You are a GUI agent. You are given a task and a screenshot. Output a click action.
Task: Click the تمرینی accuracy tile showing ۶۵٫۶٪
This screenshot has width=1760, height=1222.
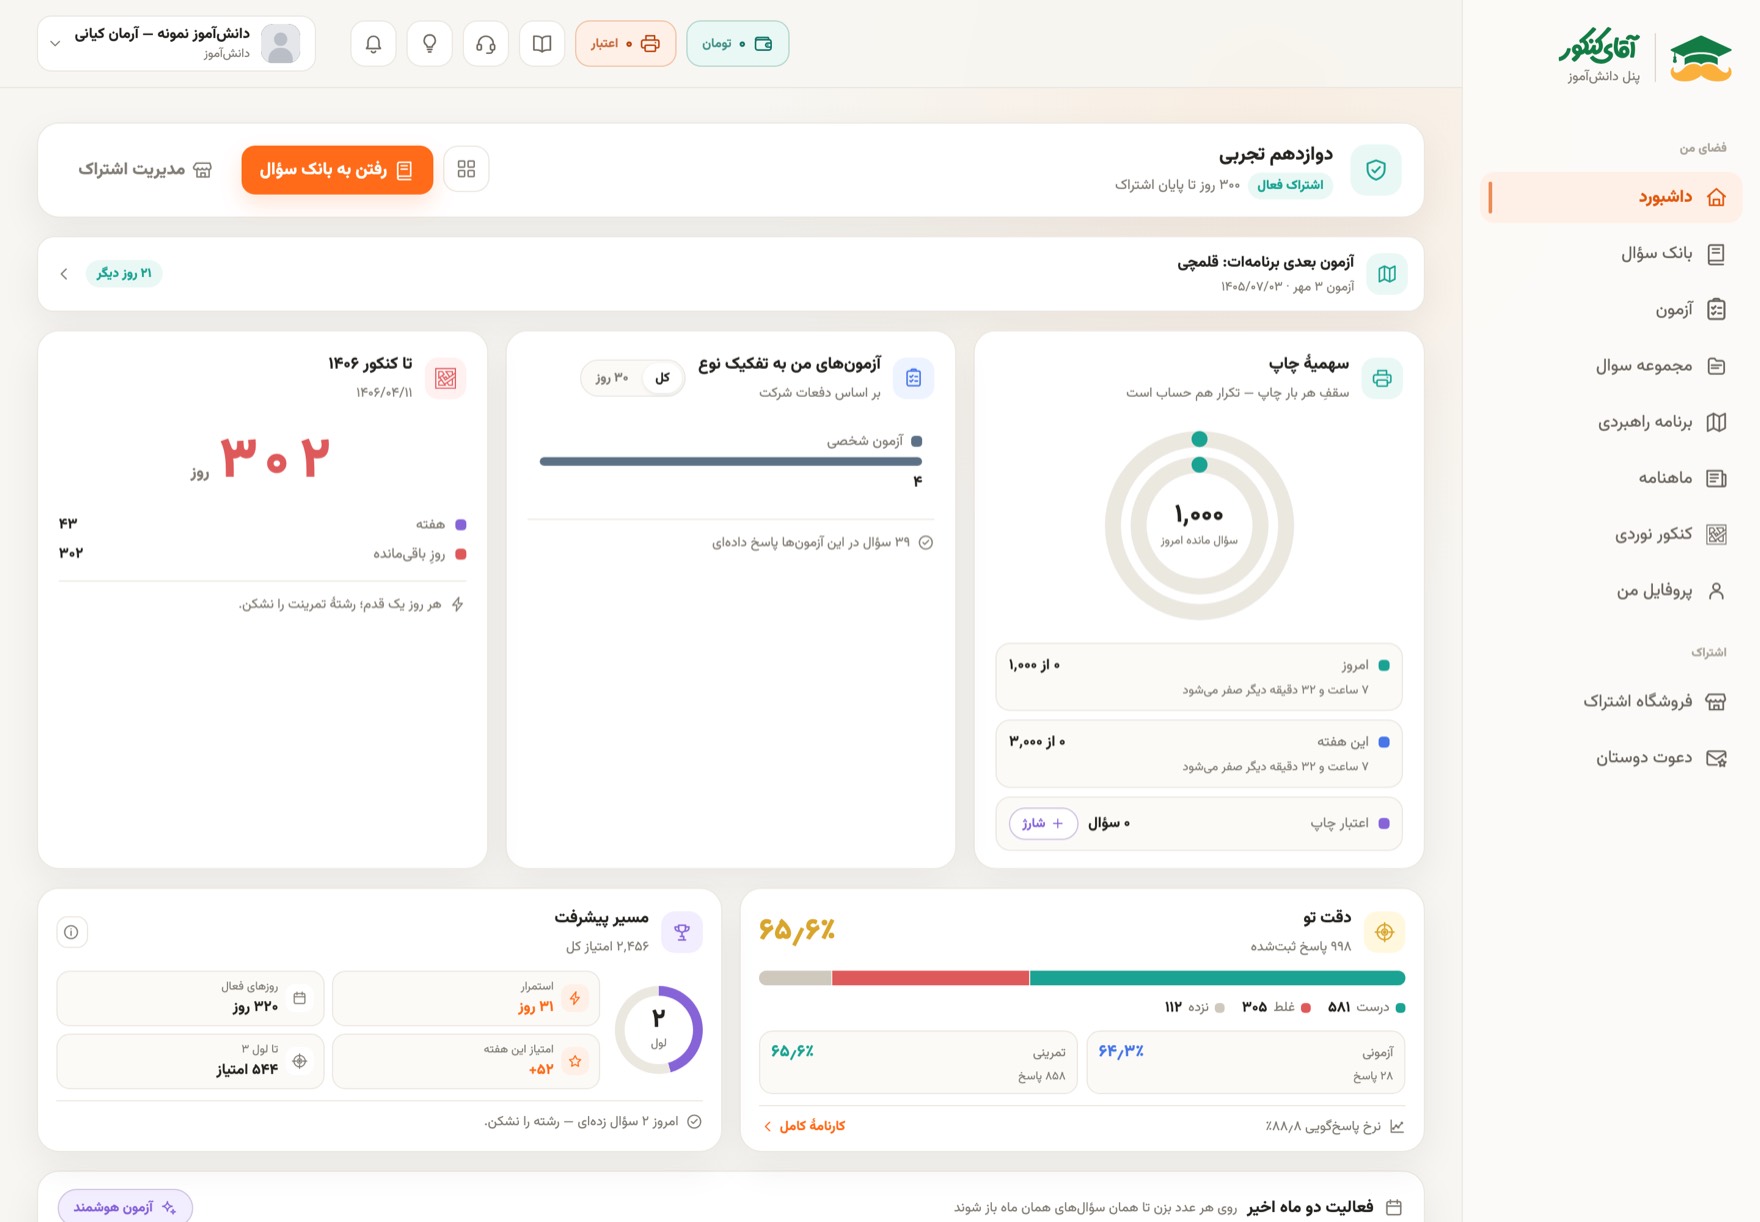click(x=918, y=1062)
